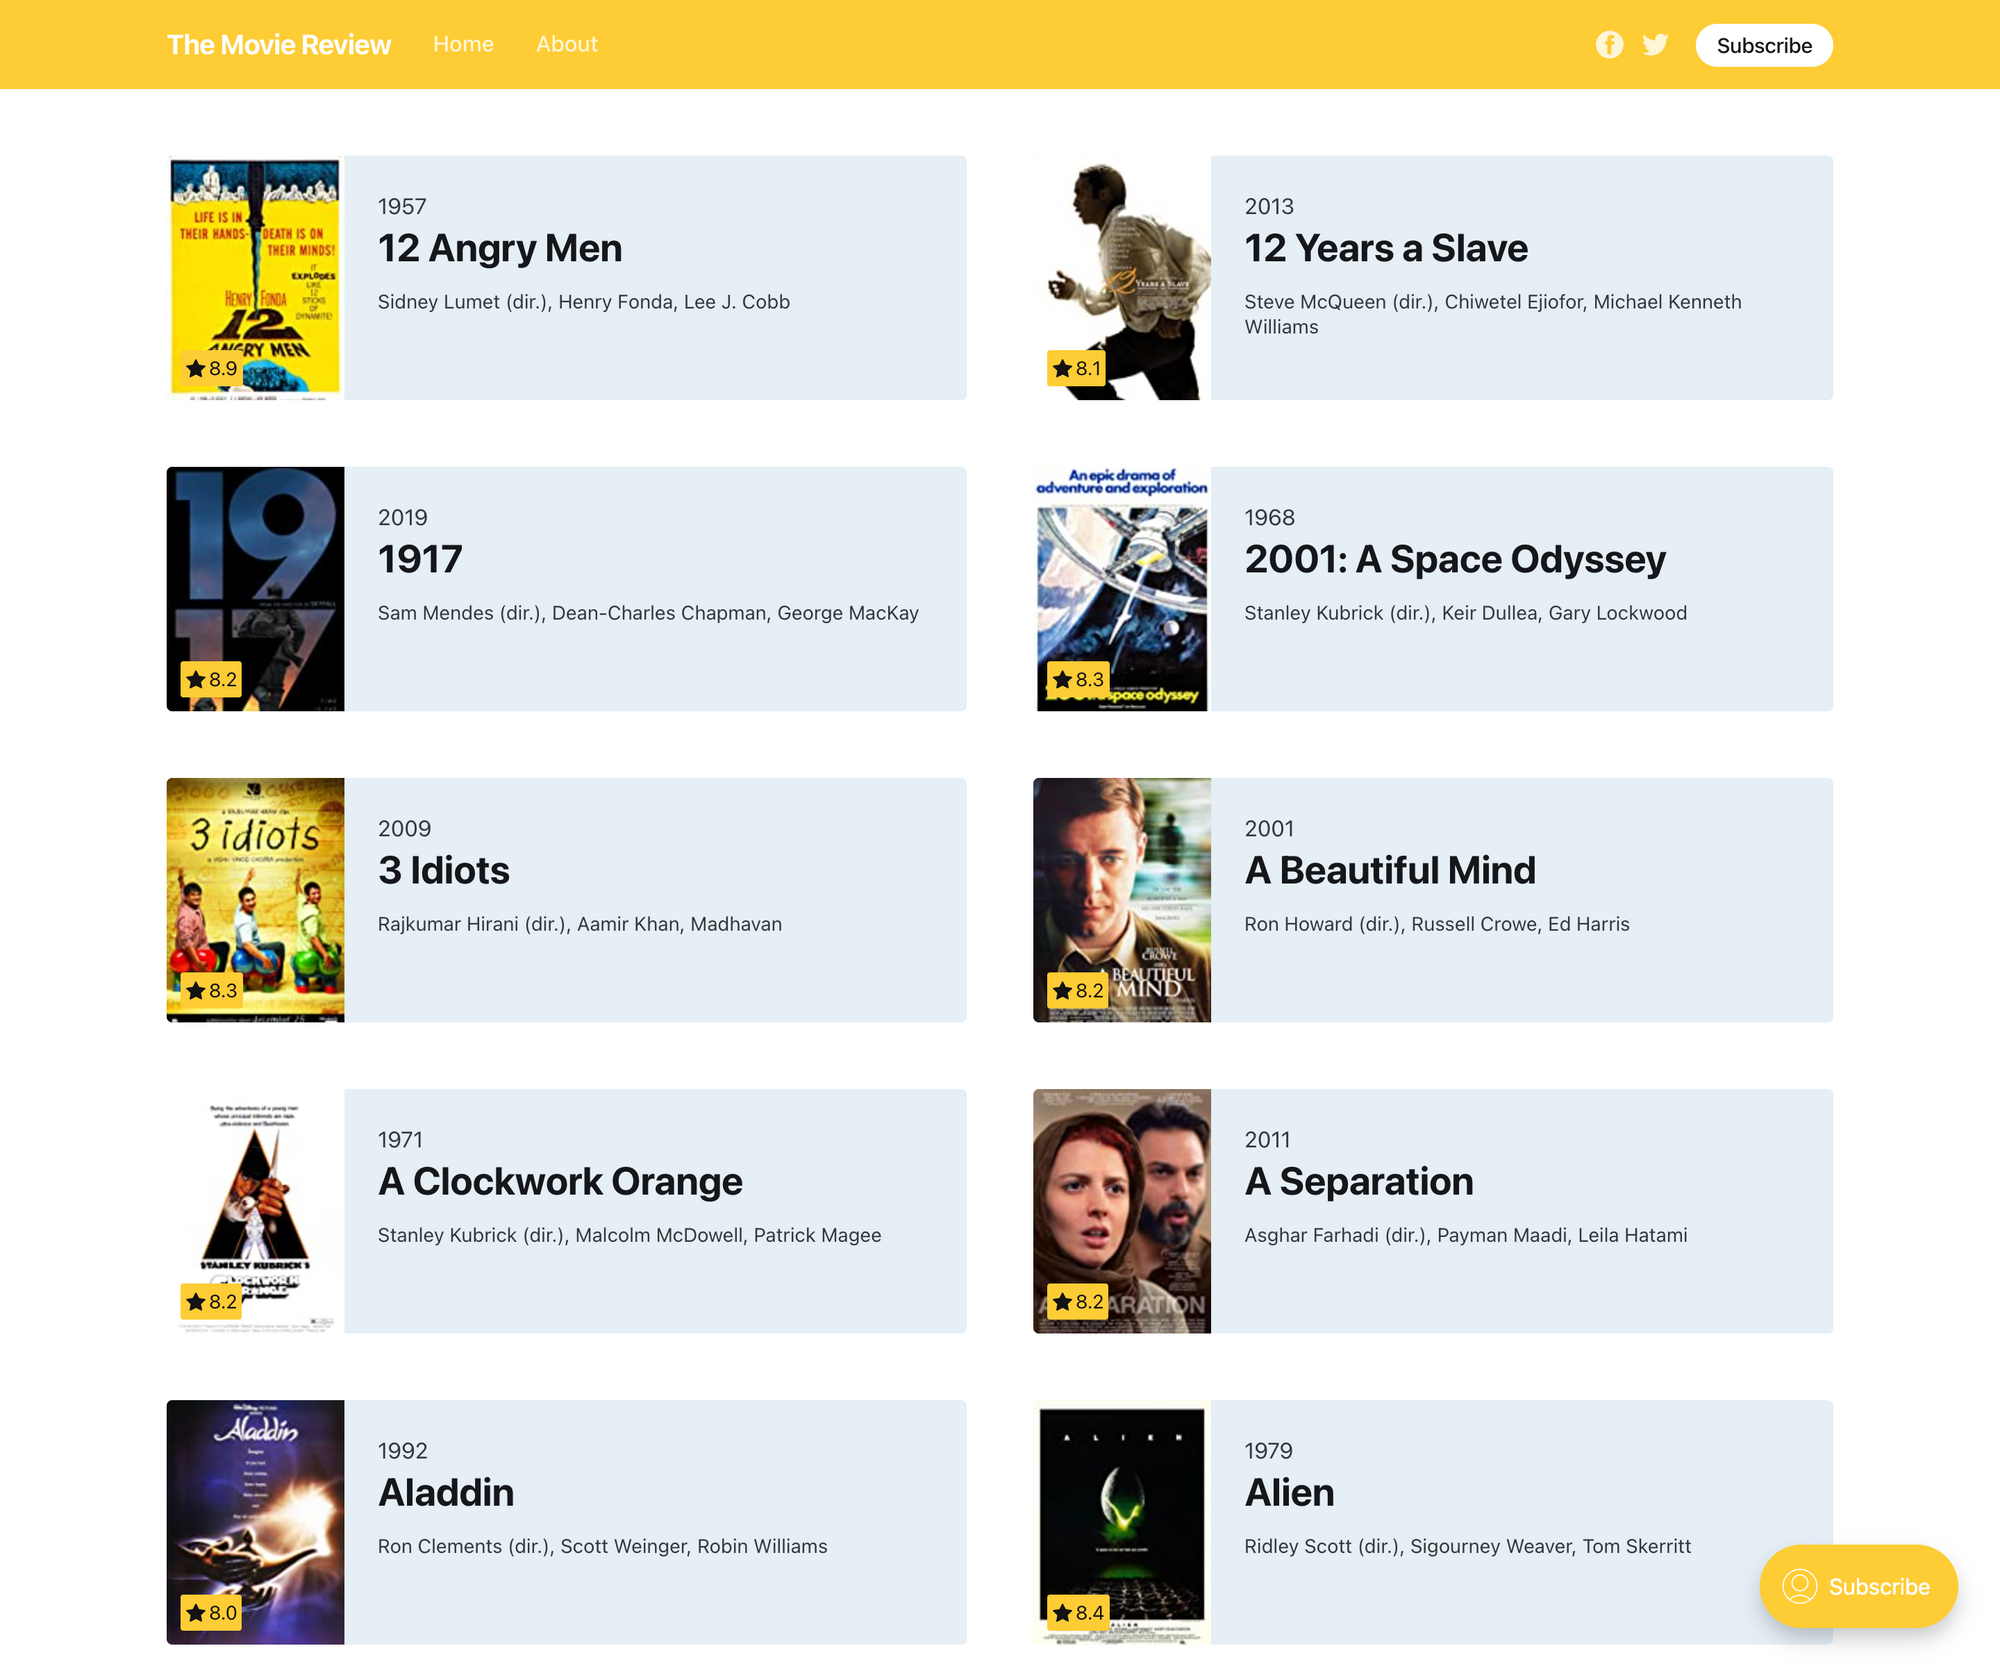Click the 3 Idiots movie poster
The height and width of the screenshot is (1667, 2000).
[x=255, y=900]
